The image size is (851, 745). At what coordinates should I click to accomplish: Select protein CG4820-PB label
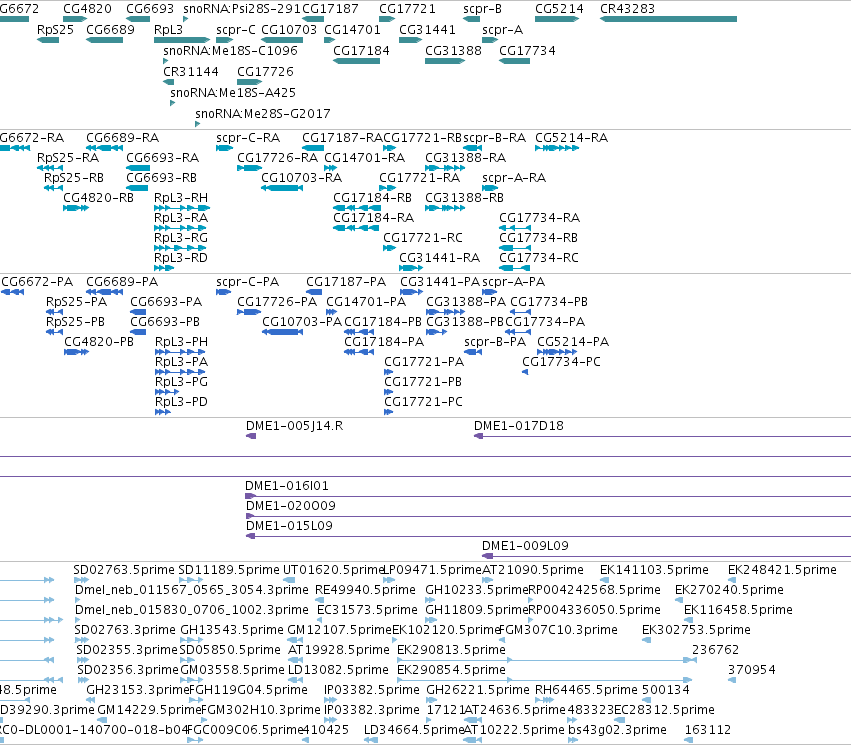99,342
